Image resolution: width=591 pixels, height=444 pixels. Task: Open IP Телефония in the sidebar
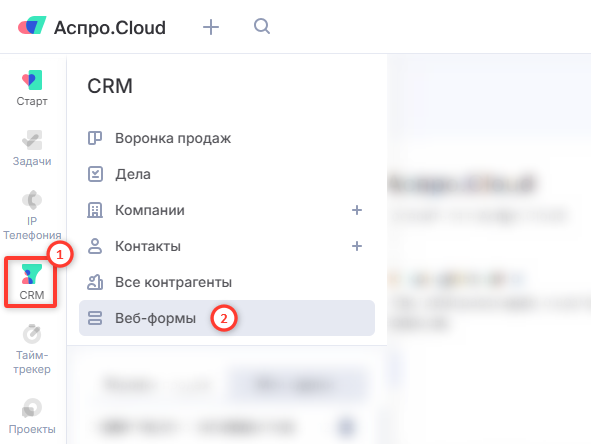click(32, 215)
